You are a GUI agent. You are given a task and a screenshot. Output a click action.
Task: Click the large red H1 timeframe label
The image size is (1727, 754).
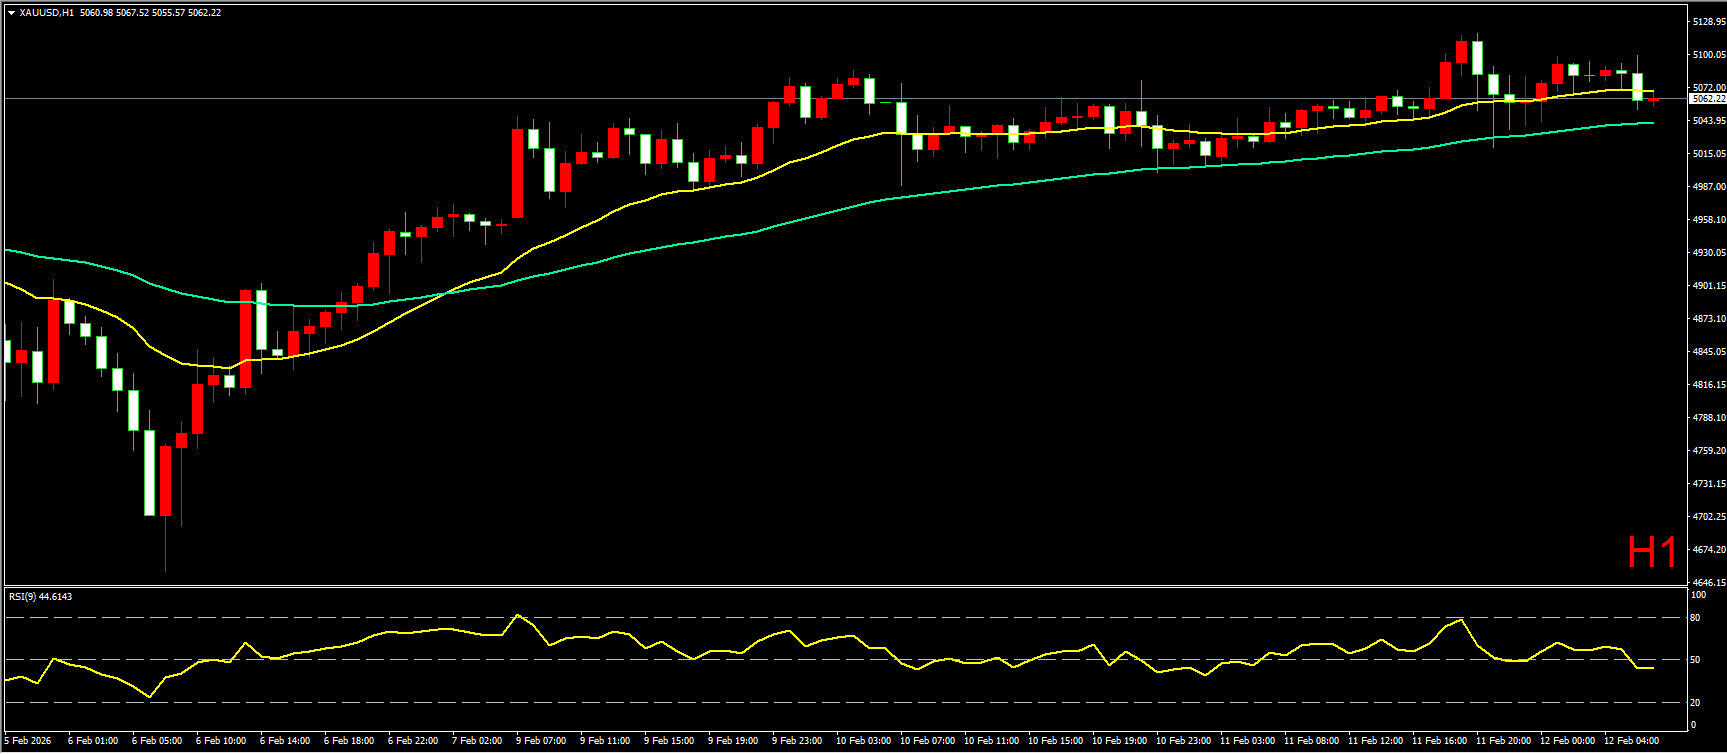(x=1652, y=553)
